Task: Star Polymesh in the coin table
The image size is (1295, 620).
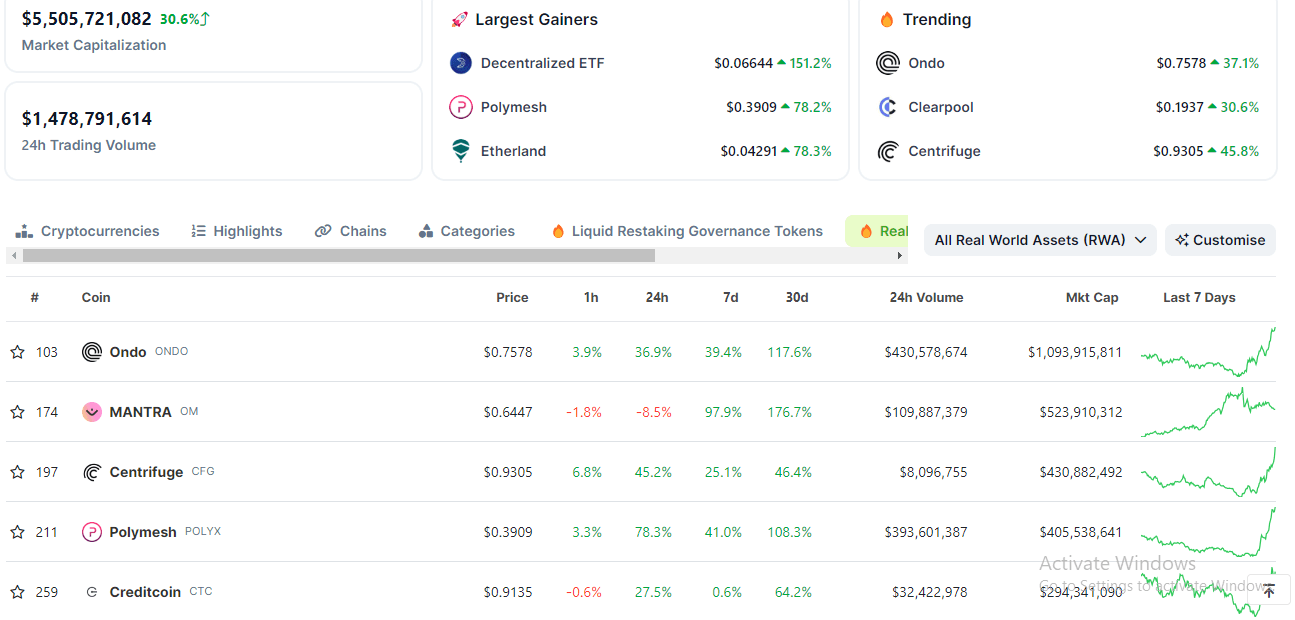Action: coord(17,532)
